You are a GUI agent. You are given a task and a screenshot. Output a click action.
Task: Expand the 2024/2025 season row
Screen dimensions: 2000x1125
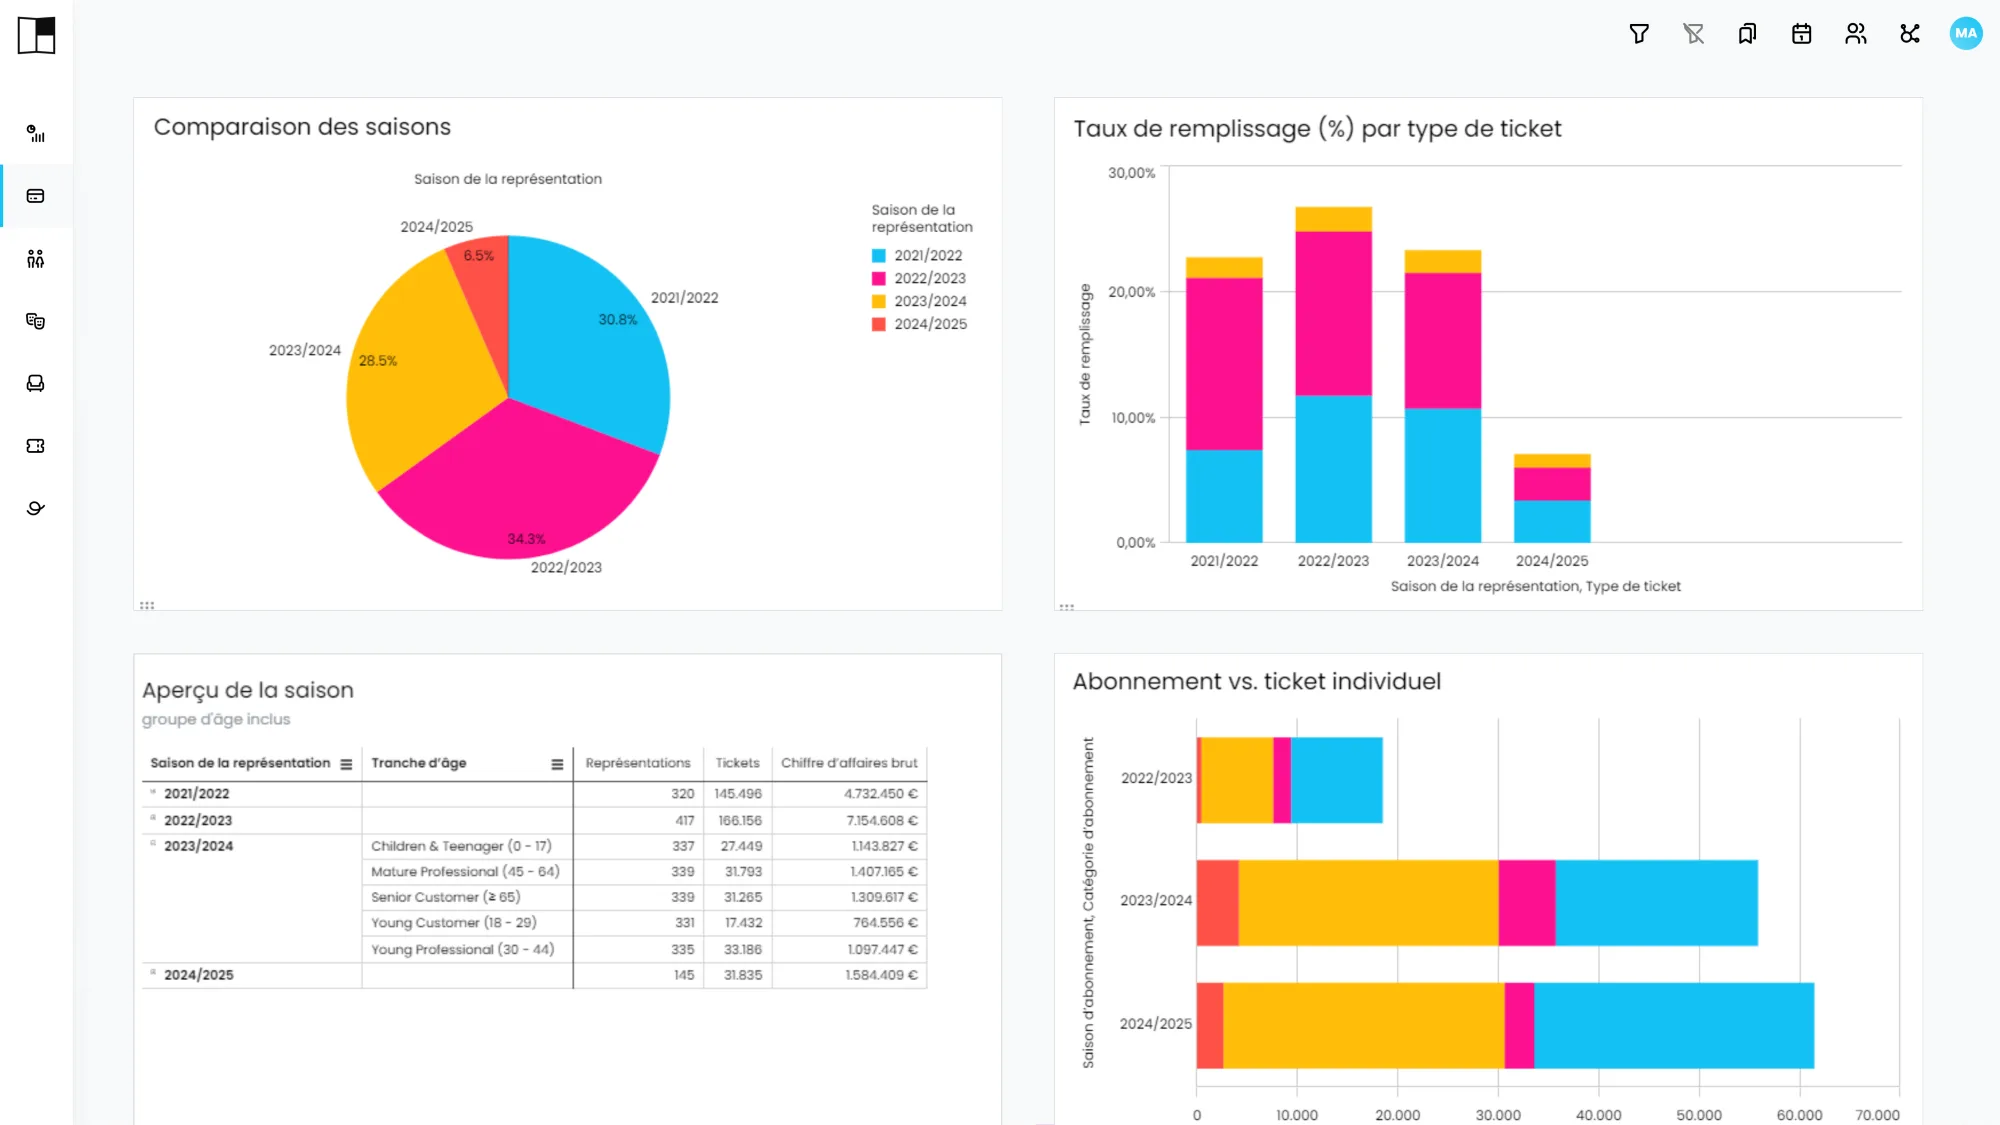[x=153, y=972]
